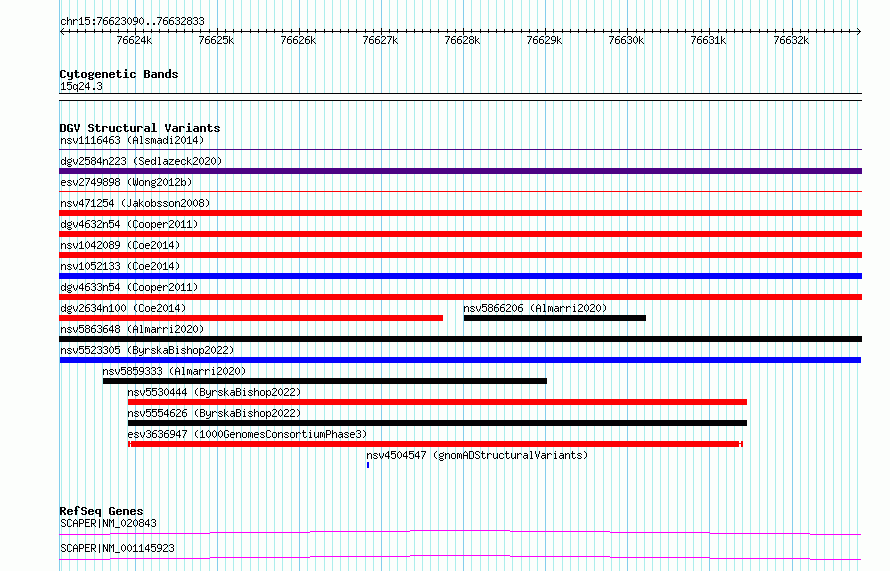Open nsv5554626 (ByrskaBishop2022) variant label
The image size is (890, 571).
[x=214, y=413]
